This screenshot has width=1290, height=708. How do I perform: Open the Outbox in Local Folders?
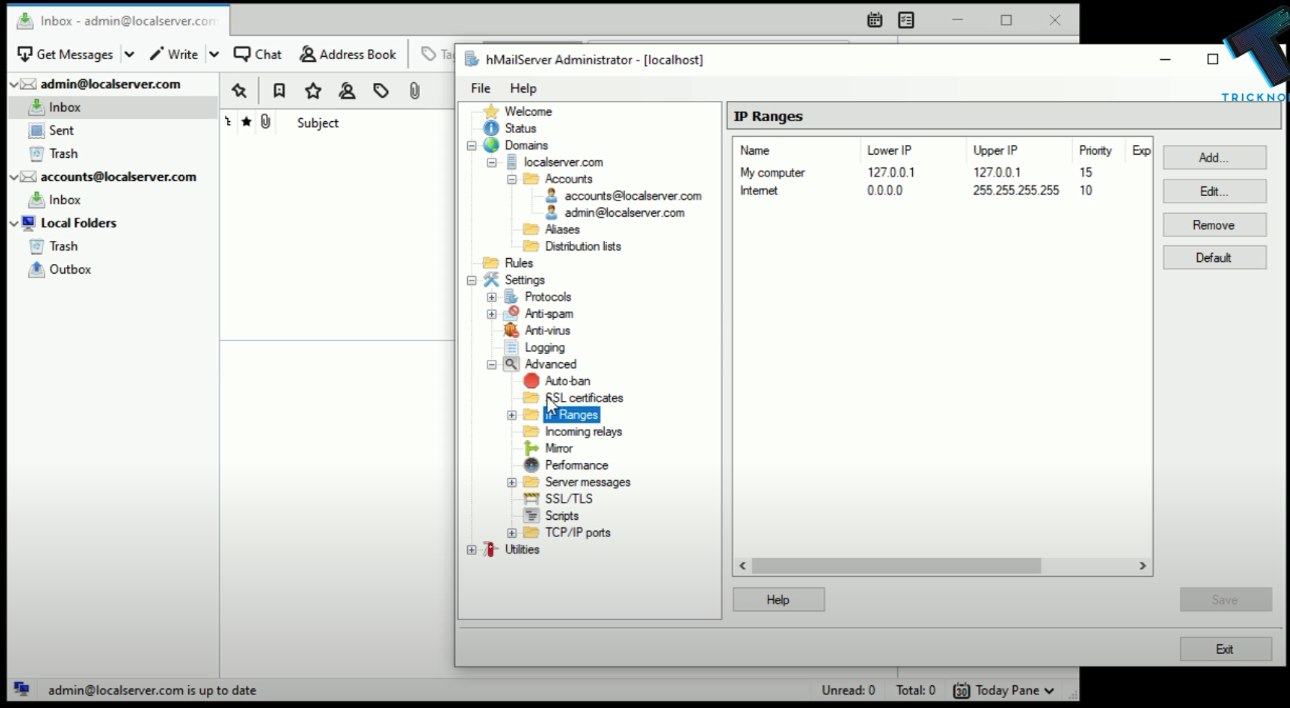(70, 269)
